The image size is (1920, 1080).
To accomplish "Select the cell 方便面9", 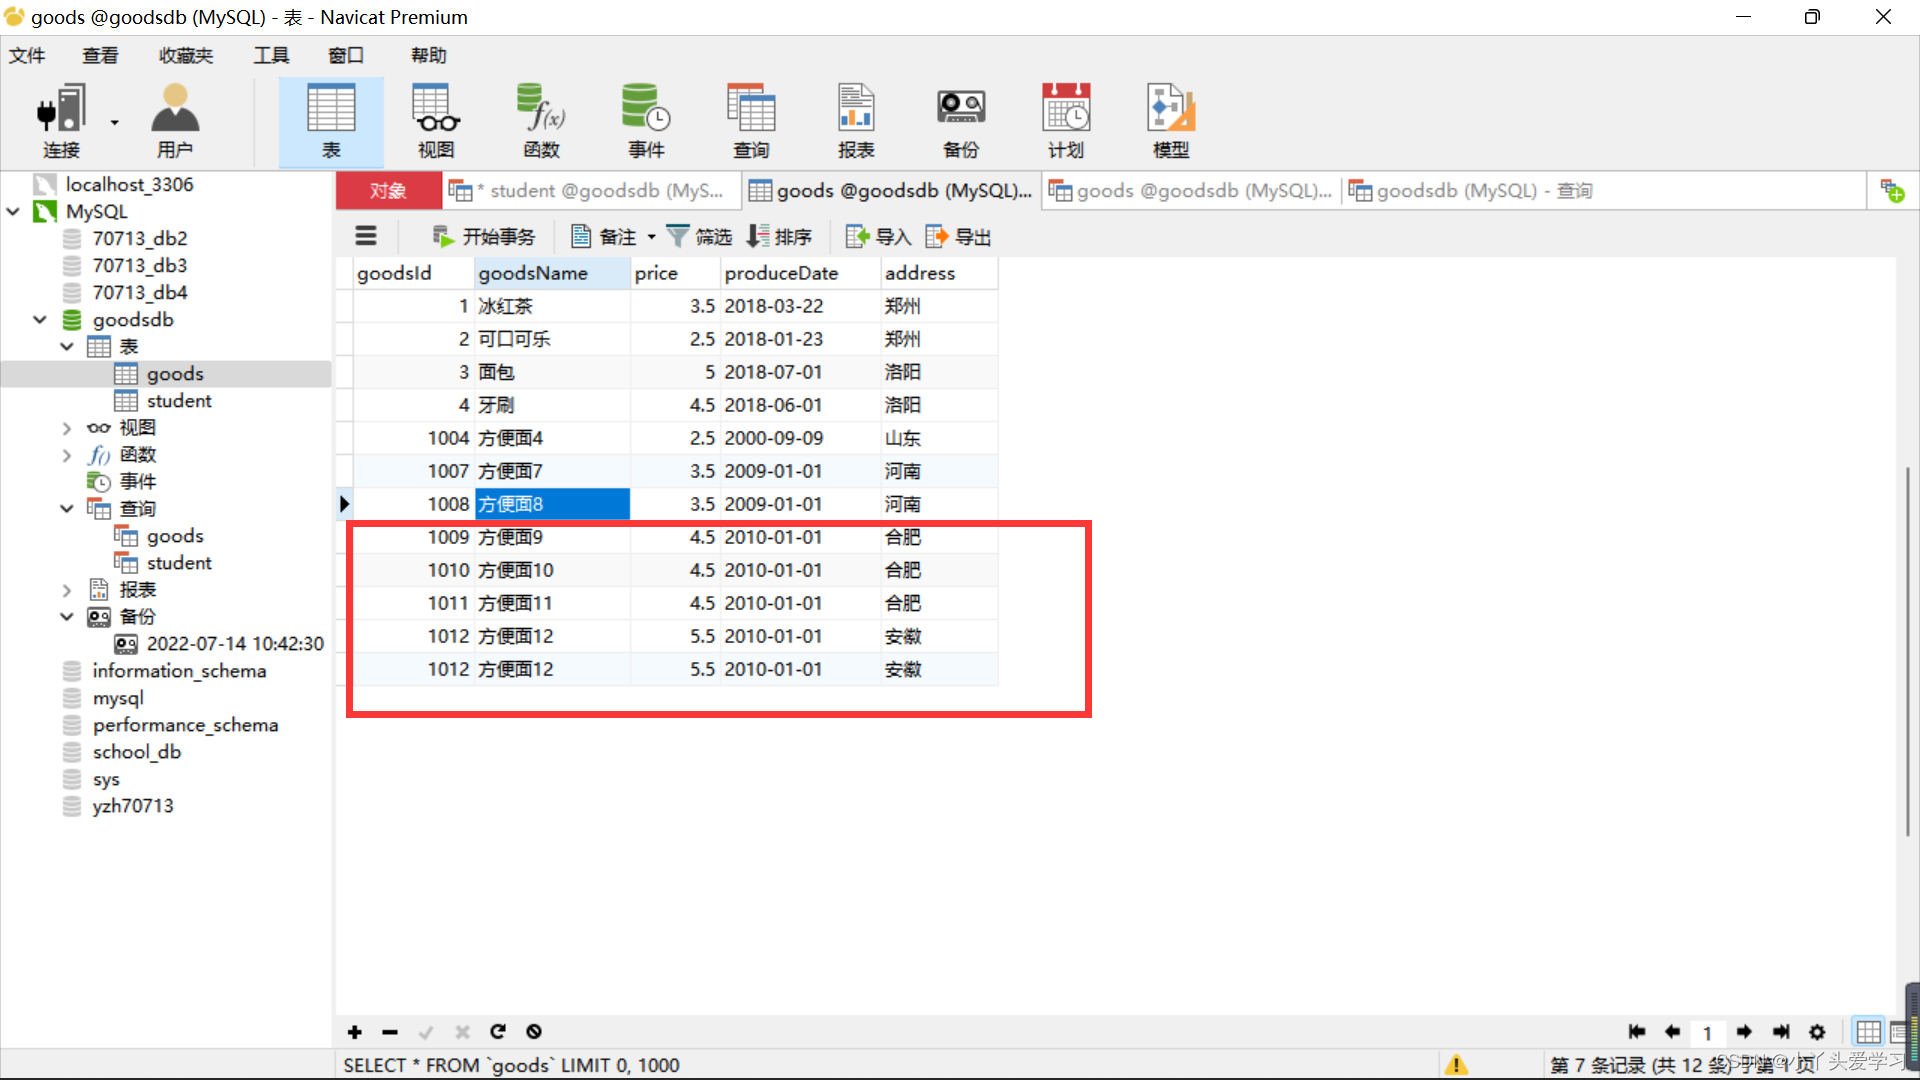I will (x=552, y=537).
